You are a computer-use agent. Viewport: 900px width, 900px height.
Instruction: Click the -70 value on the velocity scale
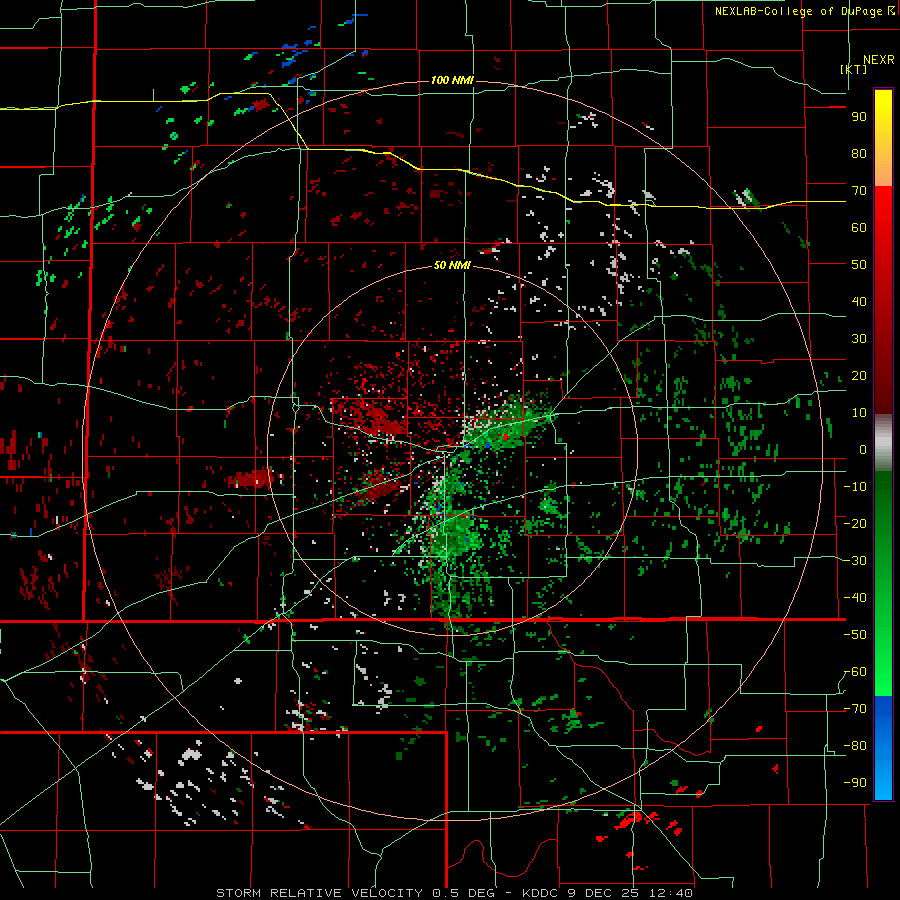point(855,708)
